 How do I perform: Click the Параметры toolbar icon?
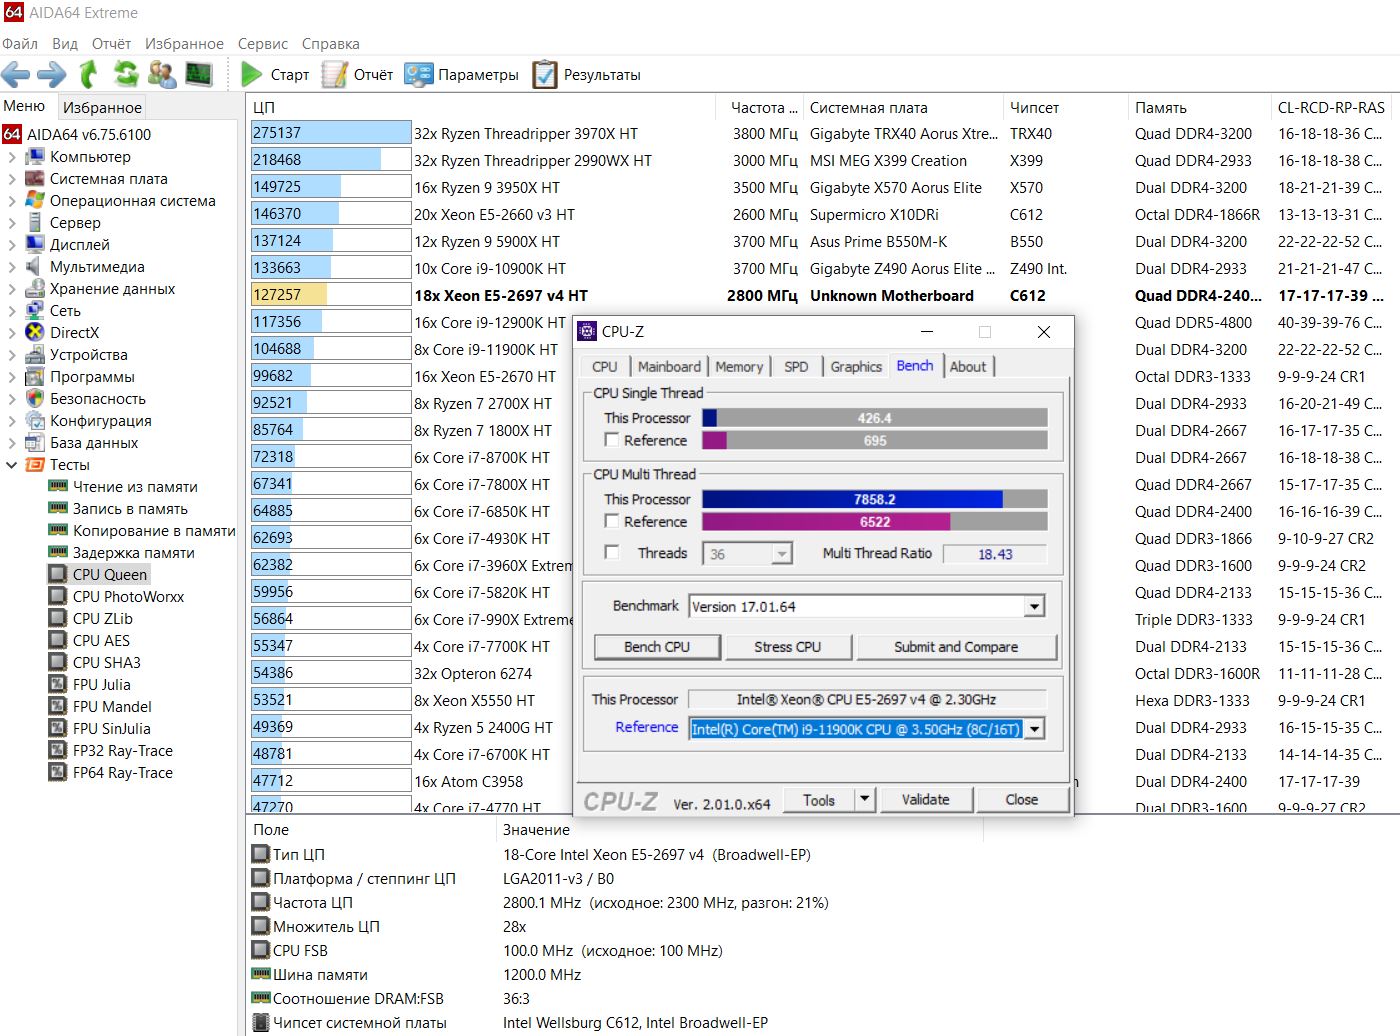pyautogui.click(x=419, y=74)
